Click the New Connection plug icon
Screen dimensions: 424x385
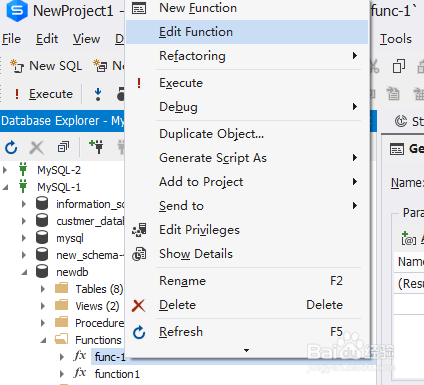(x=97, y=147)
